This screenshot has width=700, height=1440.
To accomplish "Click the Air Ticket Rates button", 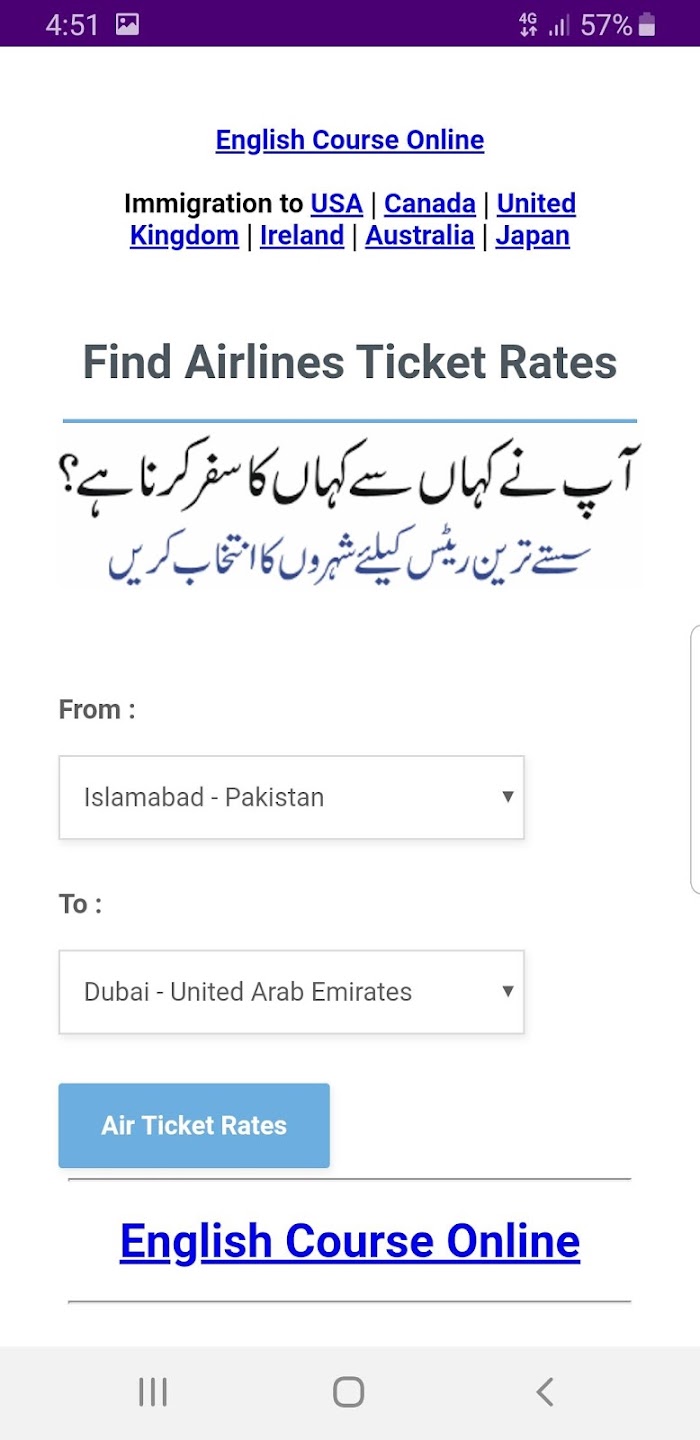I will pos(194,1125).
